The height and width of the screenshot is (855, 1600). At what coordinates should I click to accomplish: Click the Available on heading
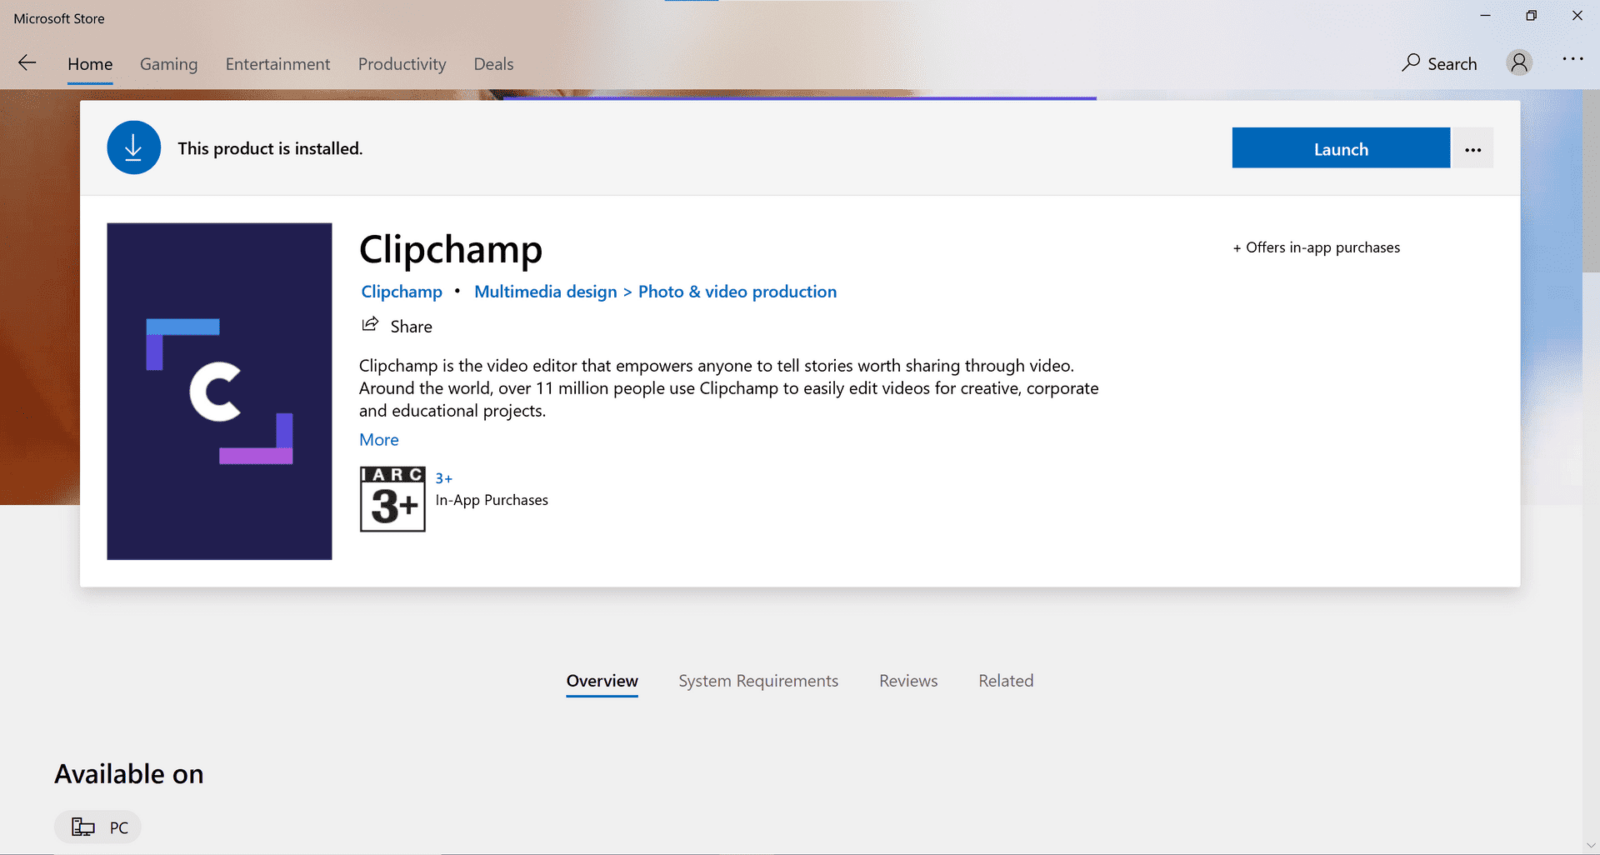pyautogui.click(x=129, y=774)
